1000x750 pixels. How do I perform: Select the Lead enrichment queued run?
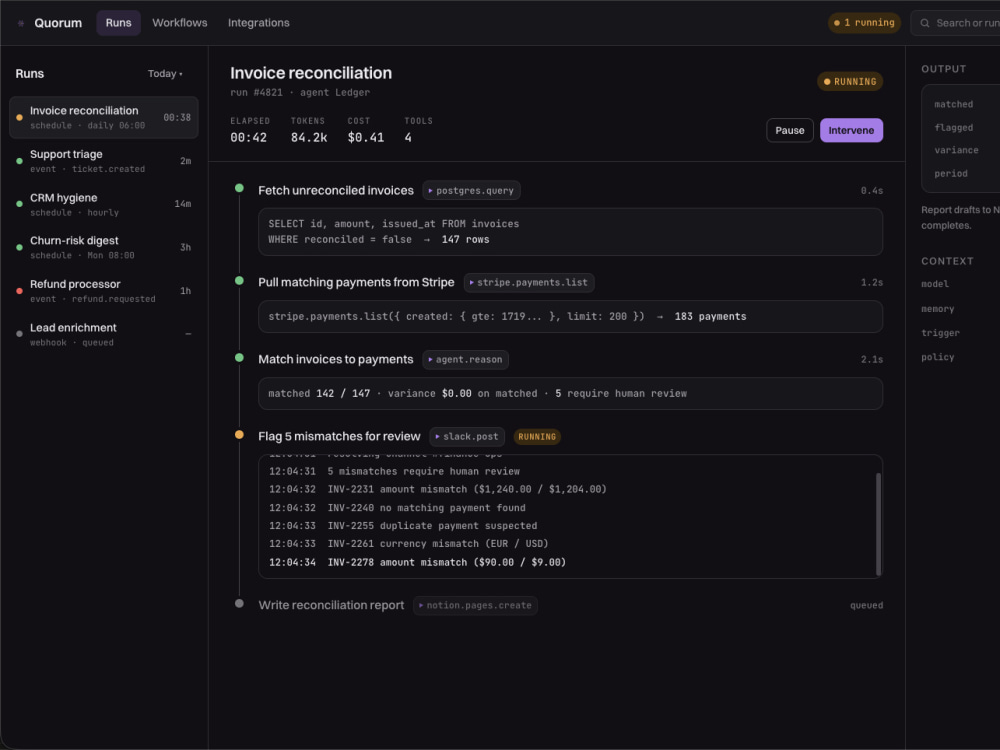tap(104, 334)
